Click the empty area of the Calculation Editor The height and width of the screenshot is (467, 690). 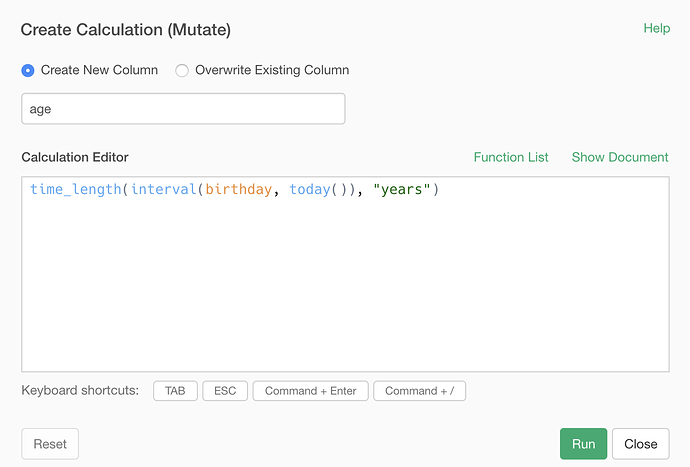click(345, 286)
